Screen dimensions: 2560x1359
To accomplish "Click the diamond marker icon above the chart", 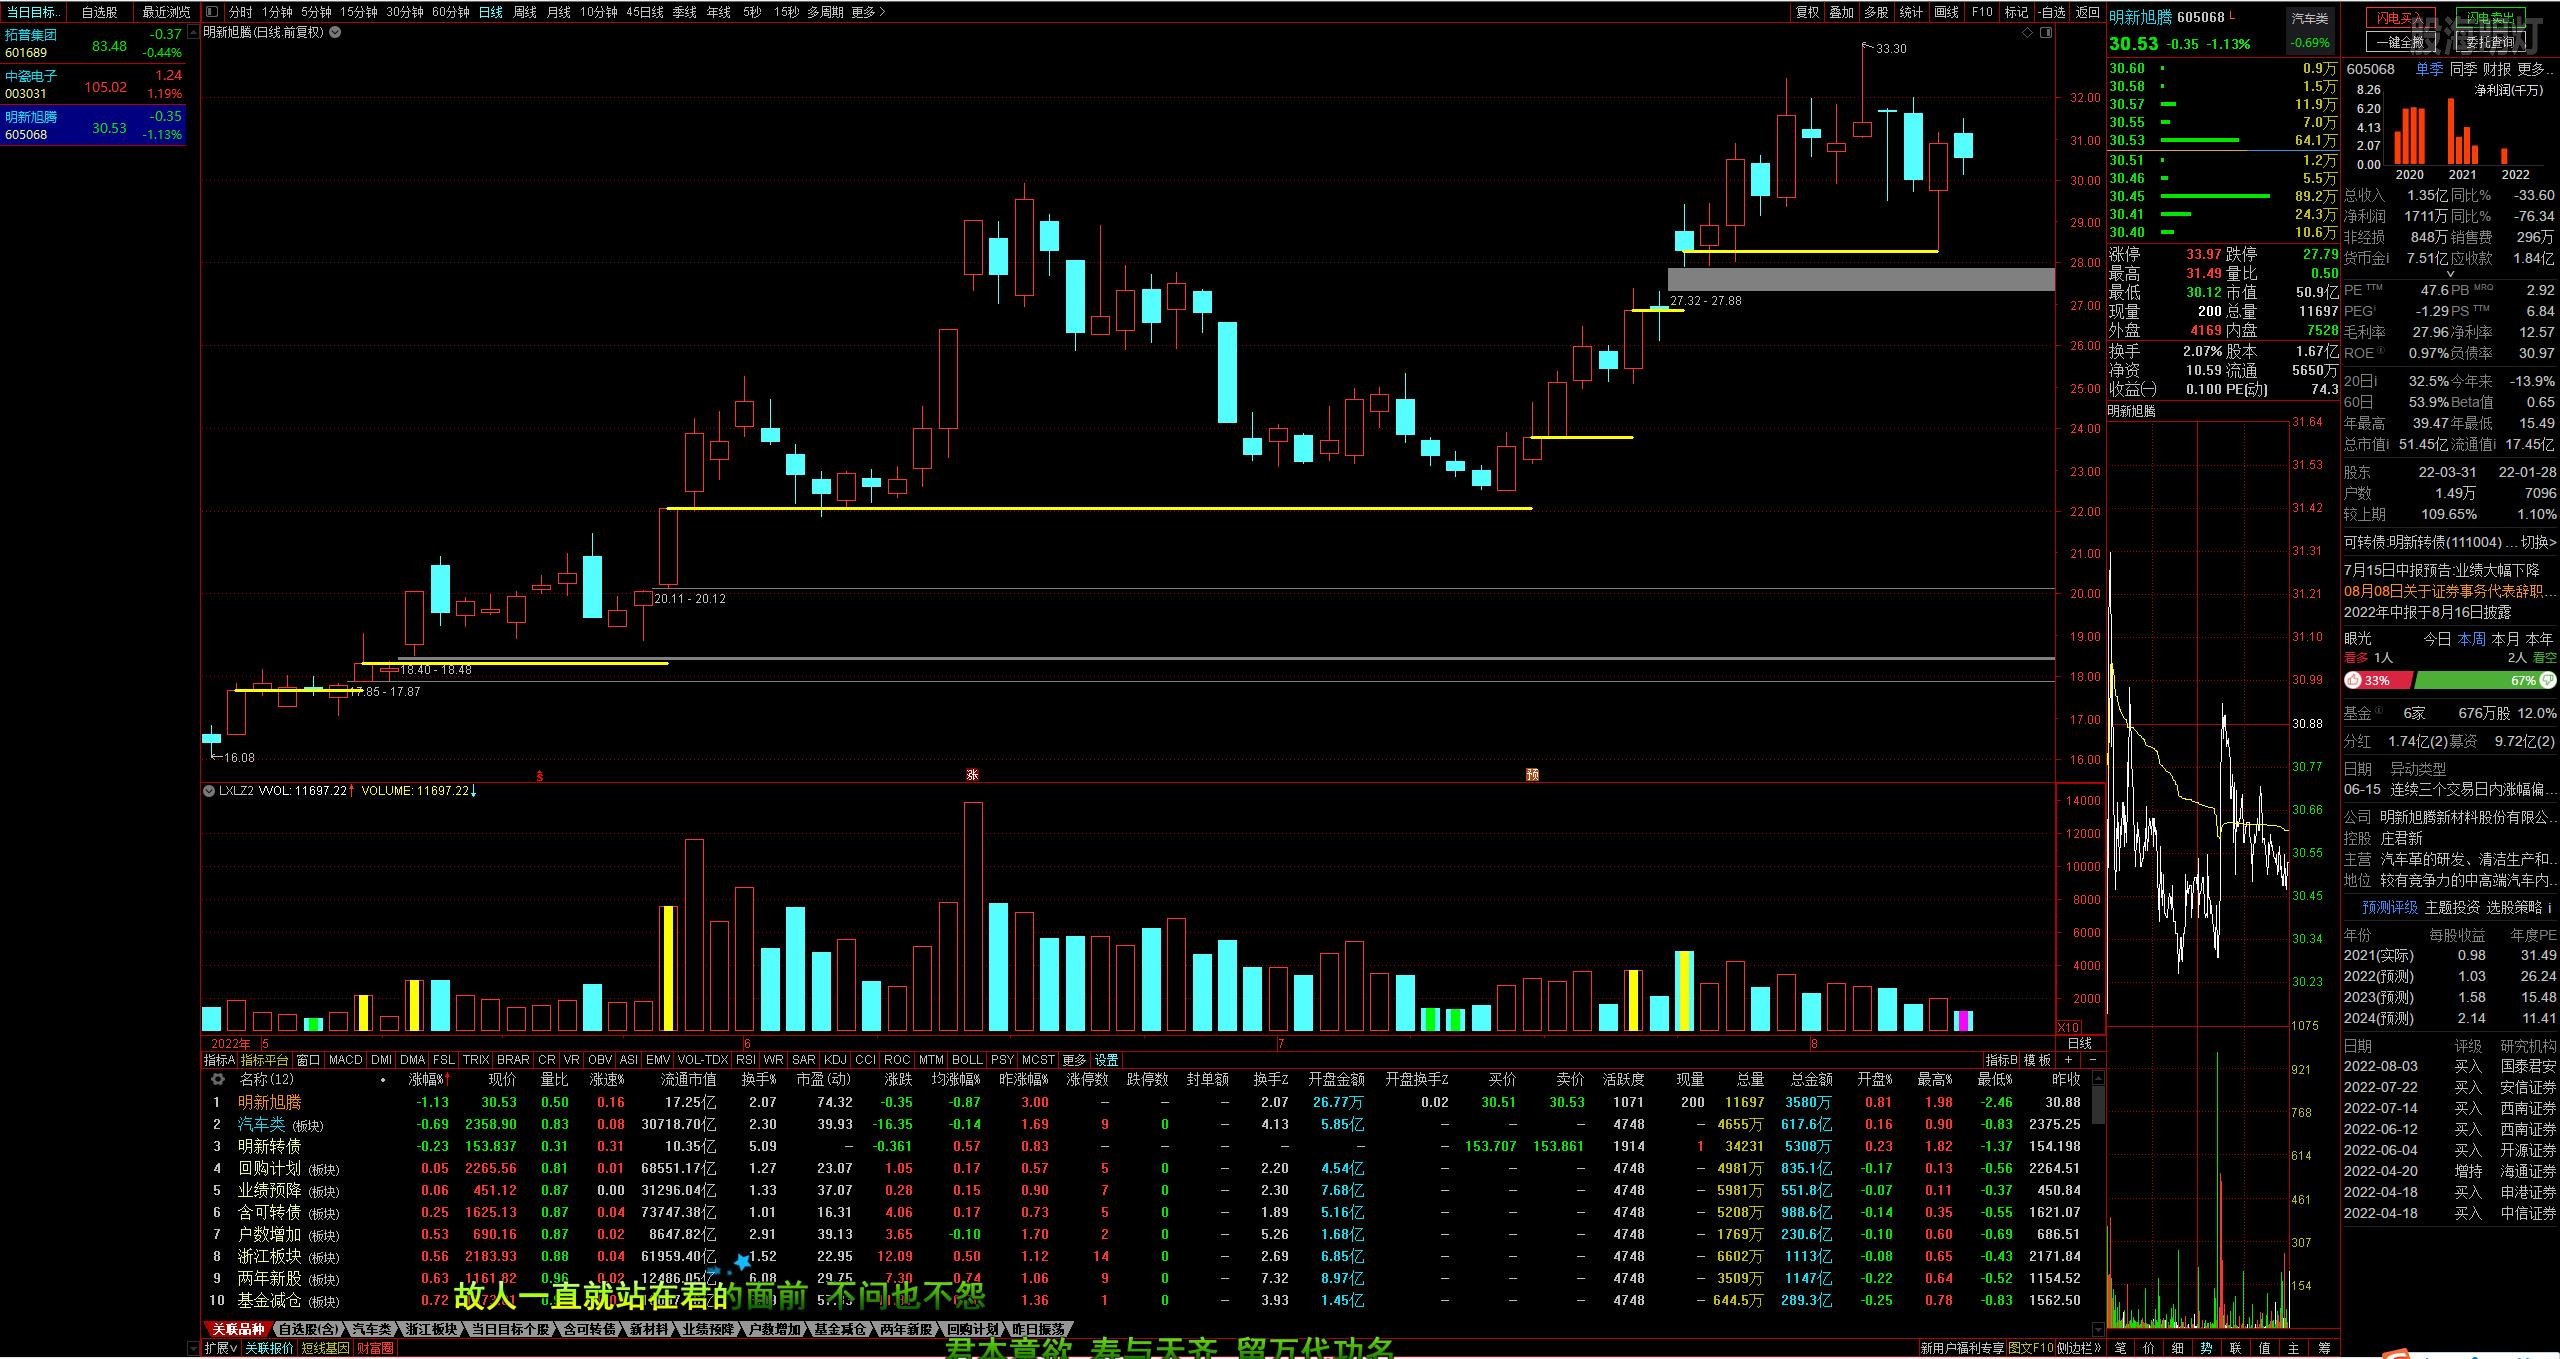I will (x=2028, y=33).
